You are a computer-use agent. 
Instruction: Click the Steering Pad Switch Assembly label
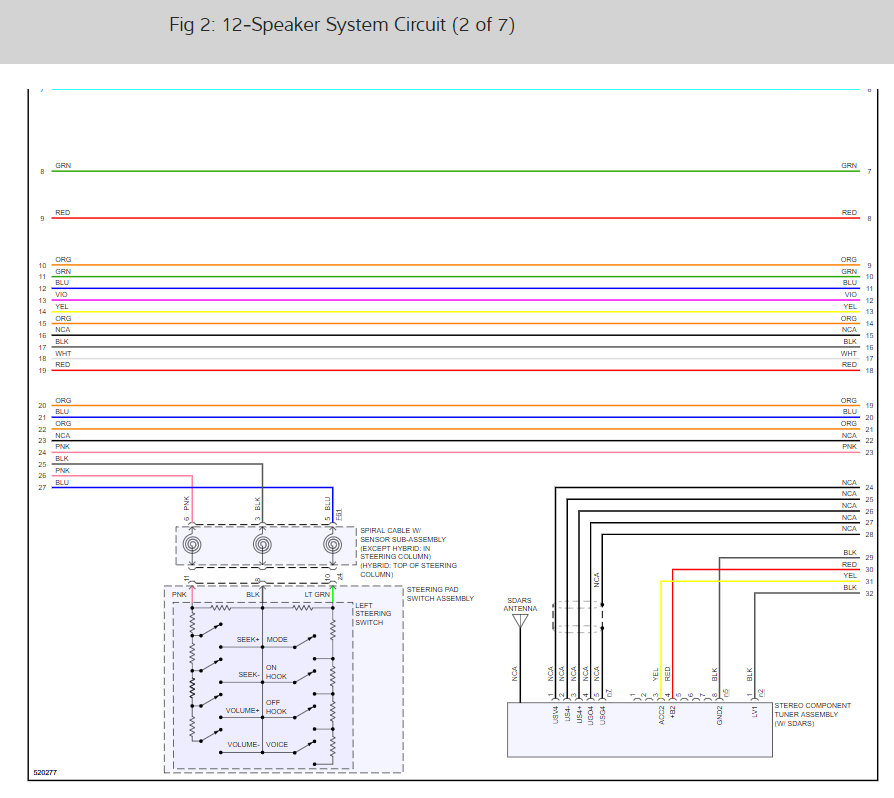point(440,594)
